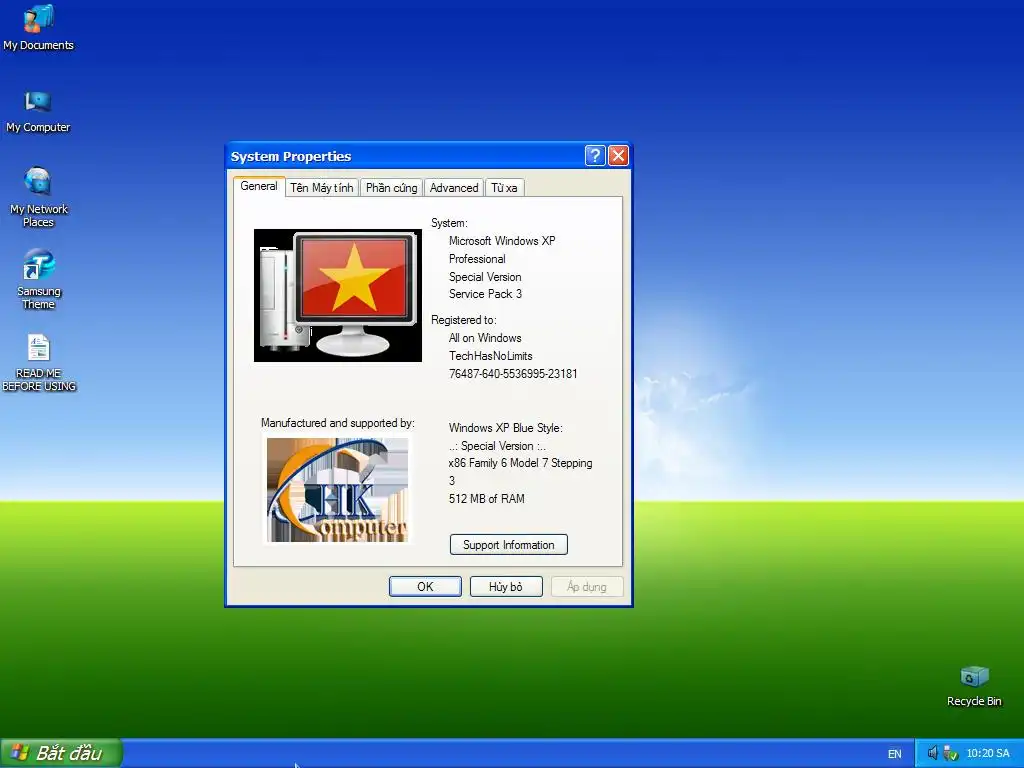Click the Áp dụng button

586,586
